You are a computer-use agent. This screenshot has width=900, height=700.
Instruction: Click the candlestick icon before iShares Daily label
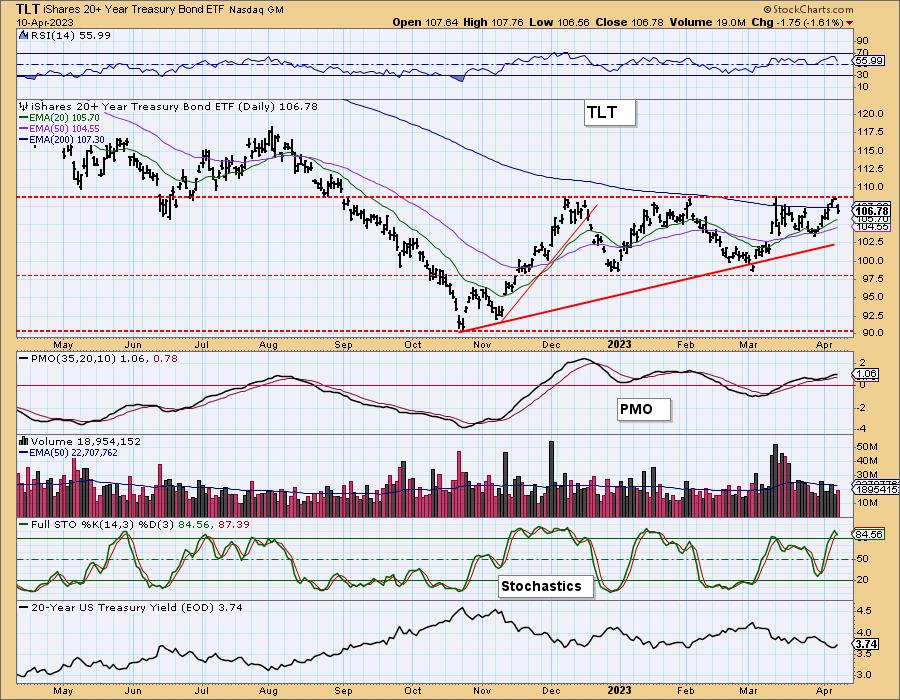coord(23,106)
